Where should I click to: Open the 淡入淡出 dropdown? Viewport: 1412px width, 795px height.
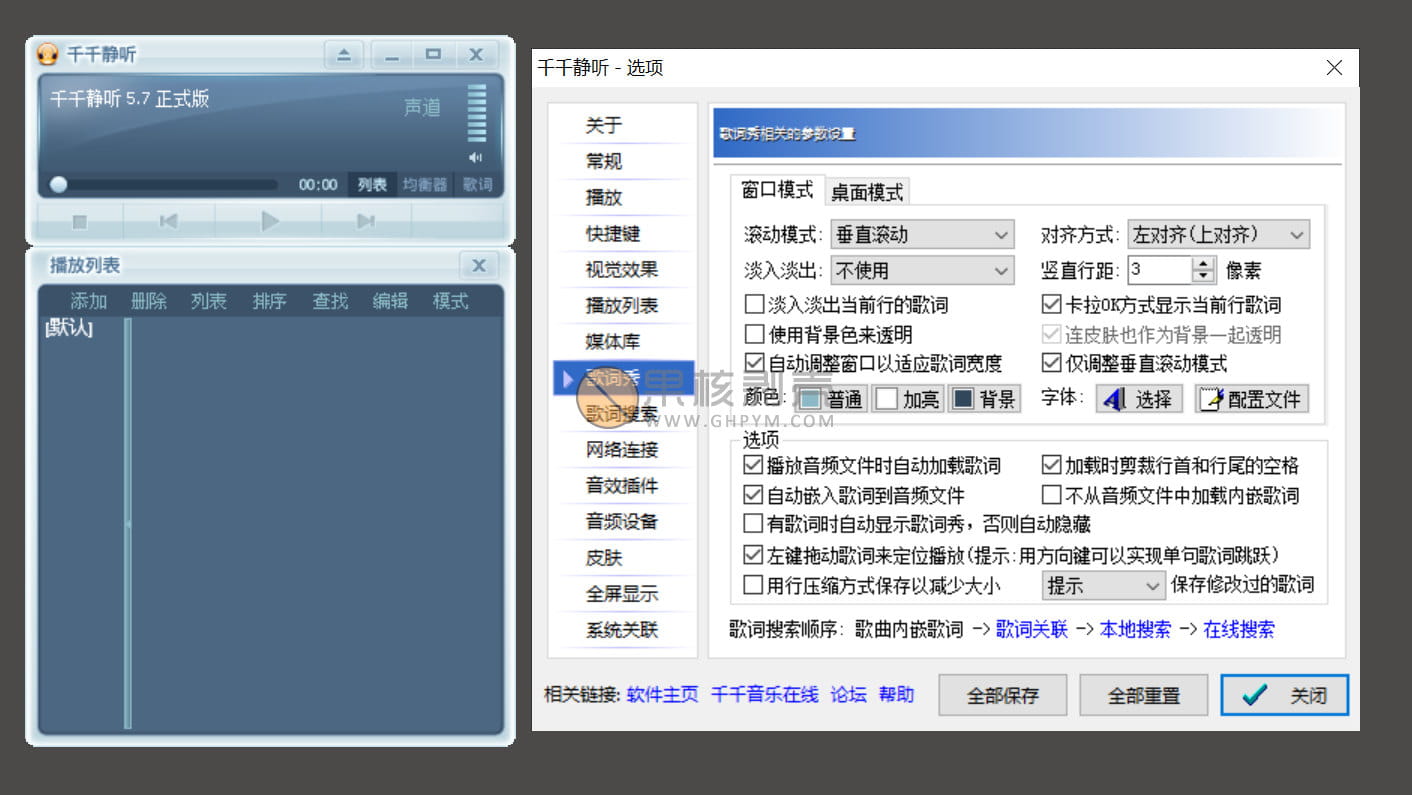coord(922,270)
